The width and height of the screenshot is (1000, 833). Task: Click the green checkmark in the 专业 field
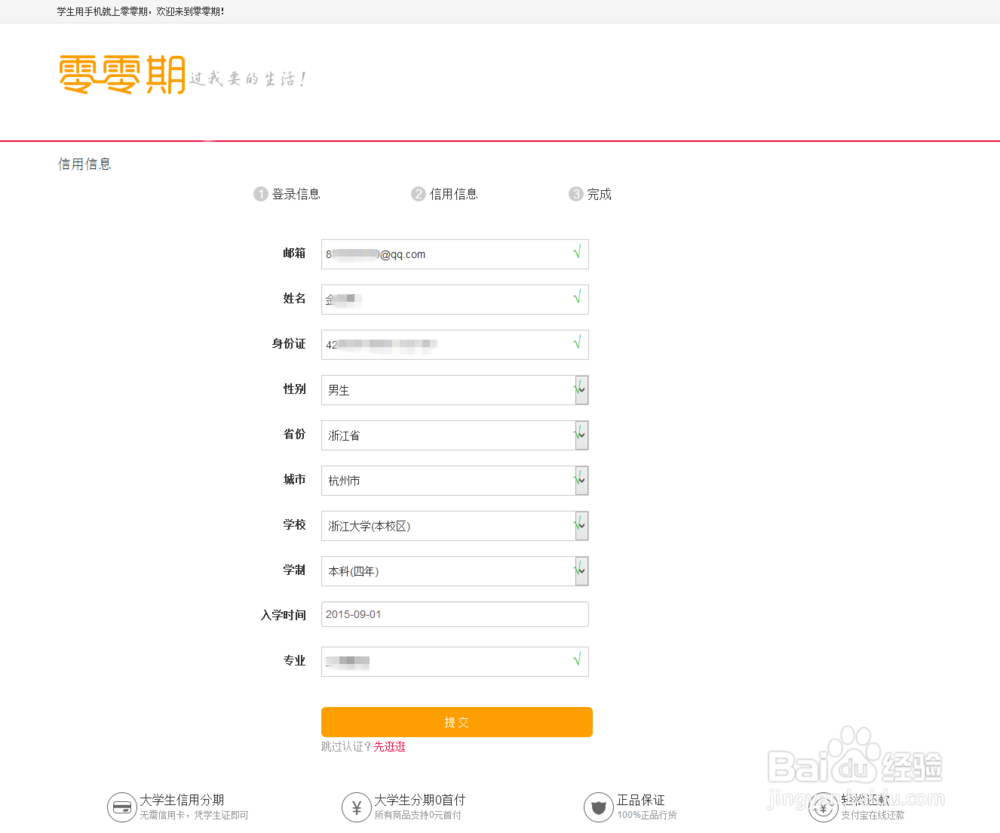[x=577, y=660]
